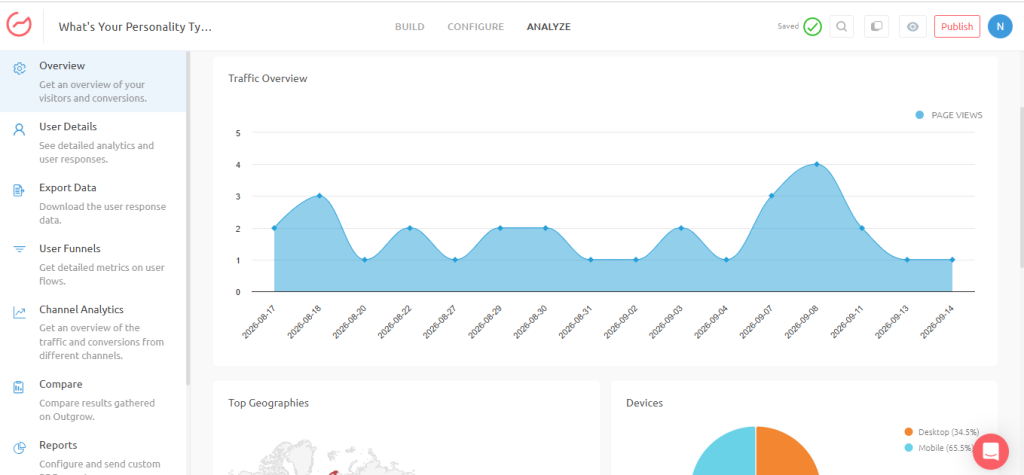This screenshot has width=1024, height=475.
Task: Click the Top Geographies heading
Action: pos(268,403)
